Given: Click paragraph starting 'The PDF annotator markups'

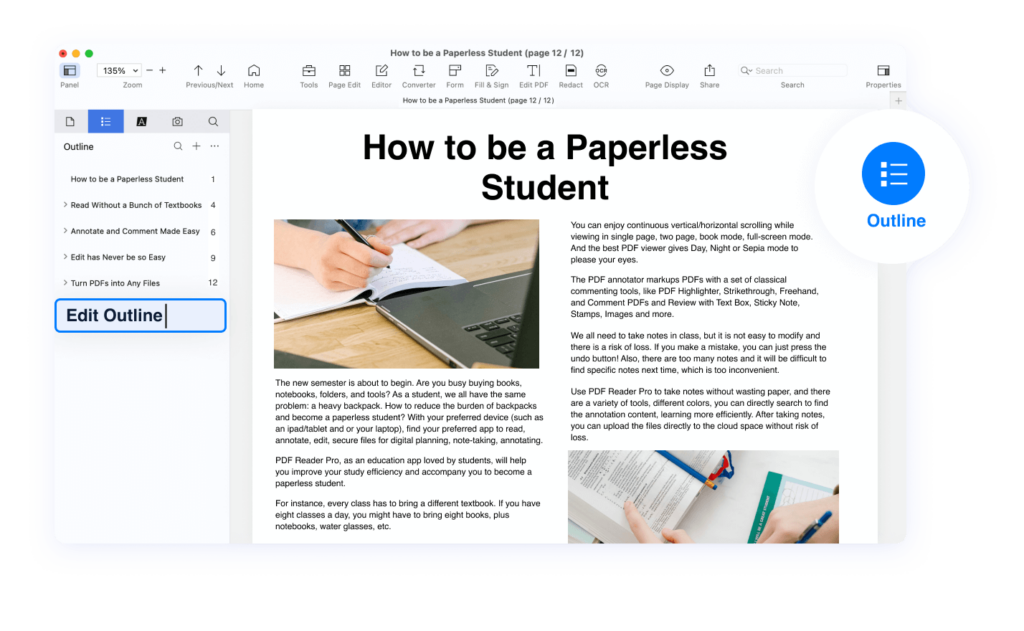Looking at the screenshot, I should click(x=694, y=297).
